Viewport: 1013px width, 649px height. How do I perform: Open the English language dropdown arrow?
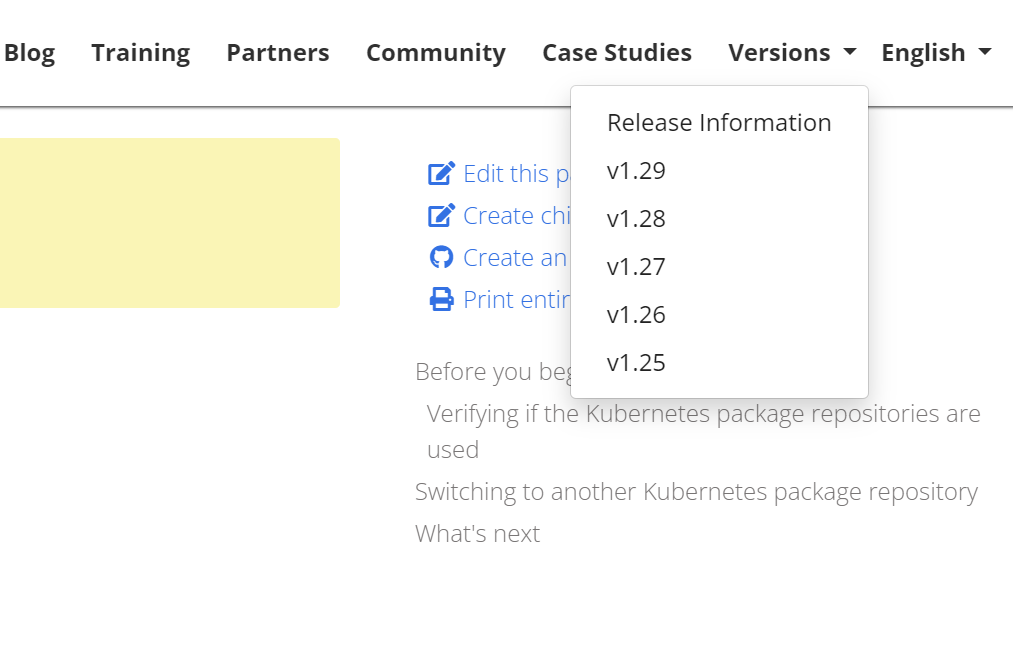[x=985, y=51]
